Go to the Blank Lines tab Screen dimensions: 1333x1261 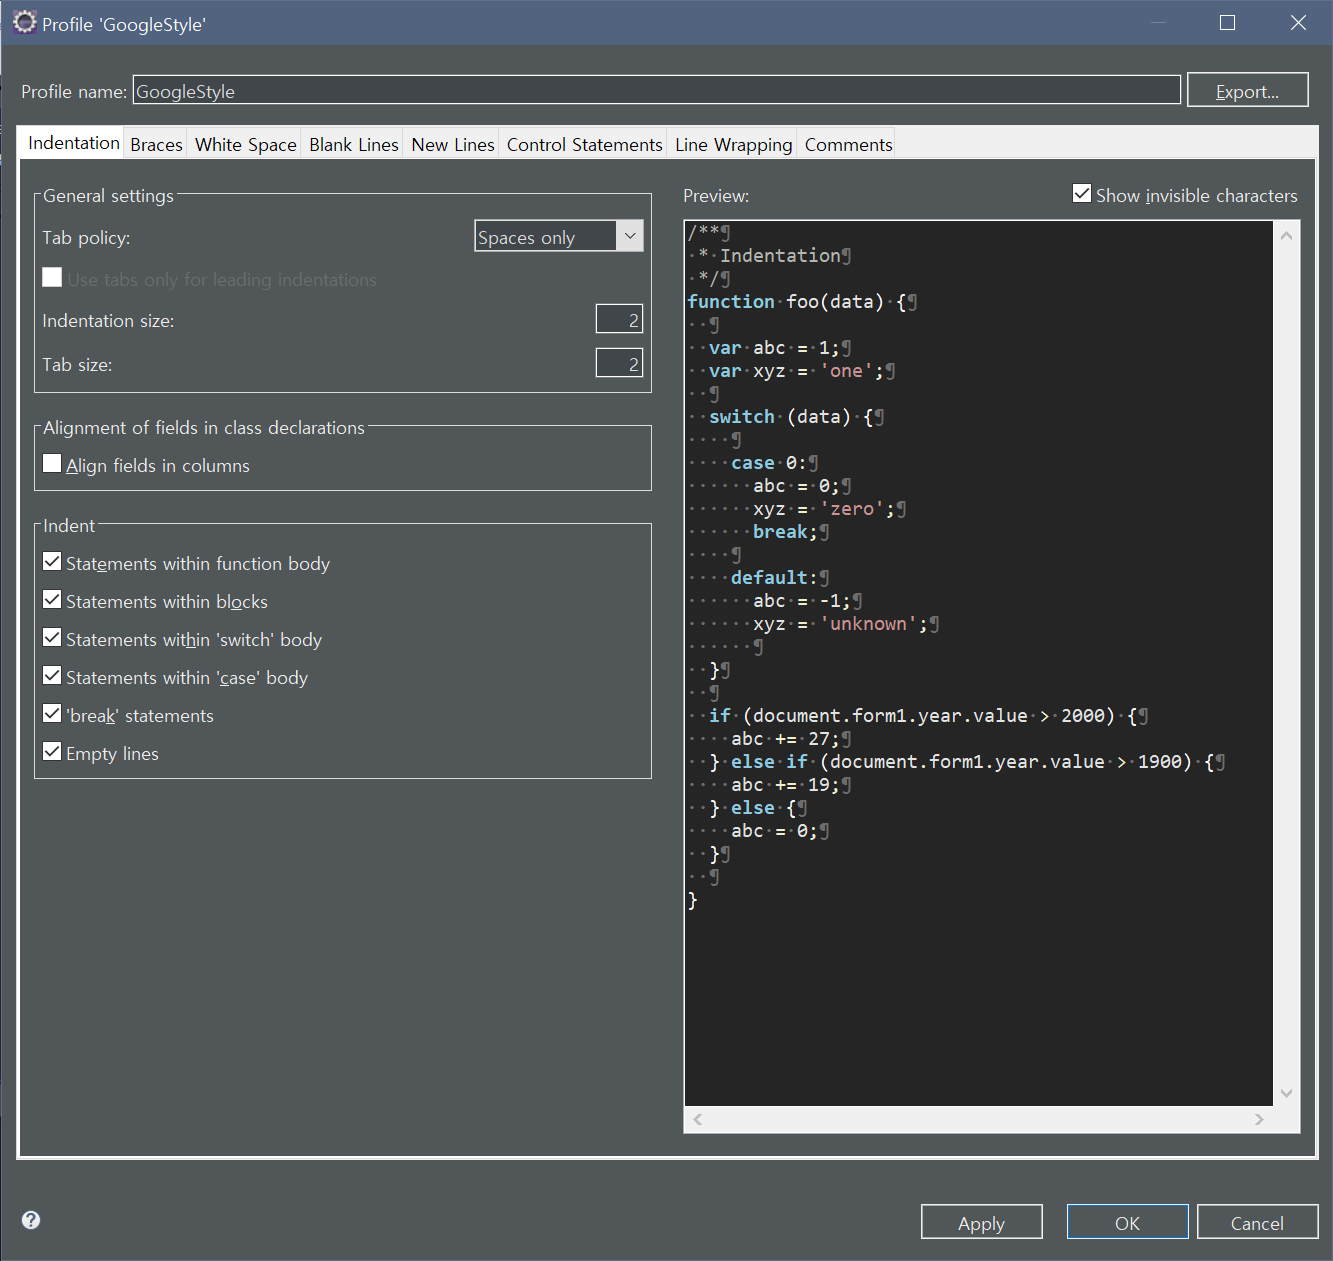point(354,144)
